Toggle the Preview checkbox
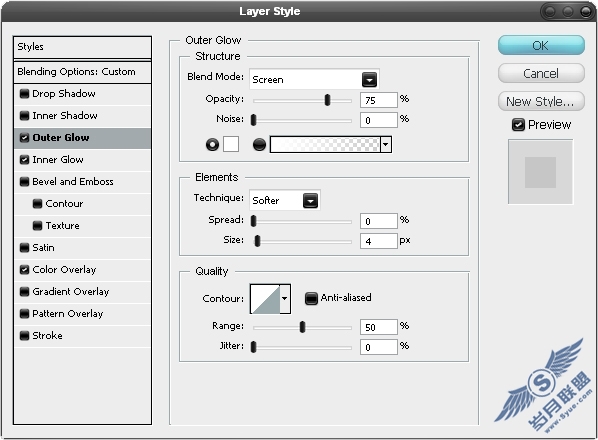The image size is (598, 440). (x=518, y=125)
